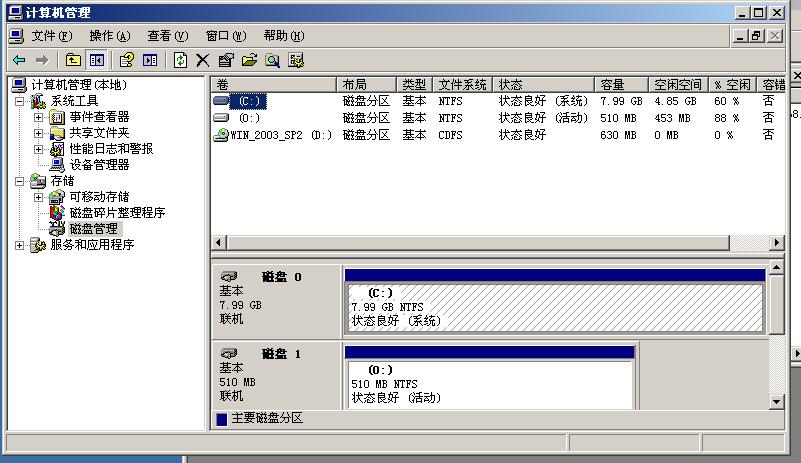Sort by the 布局 column header
This screenshot has height=463, width=801.
(366, 84)
